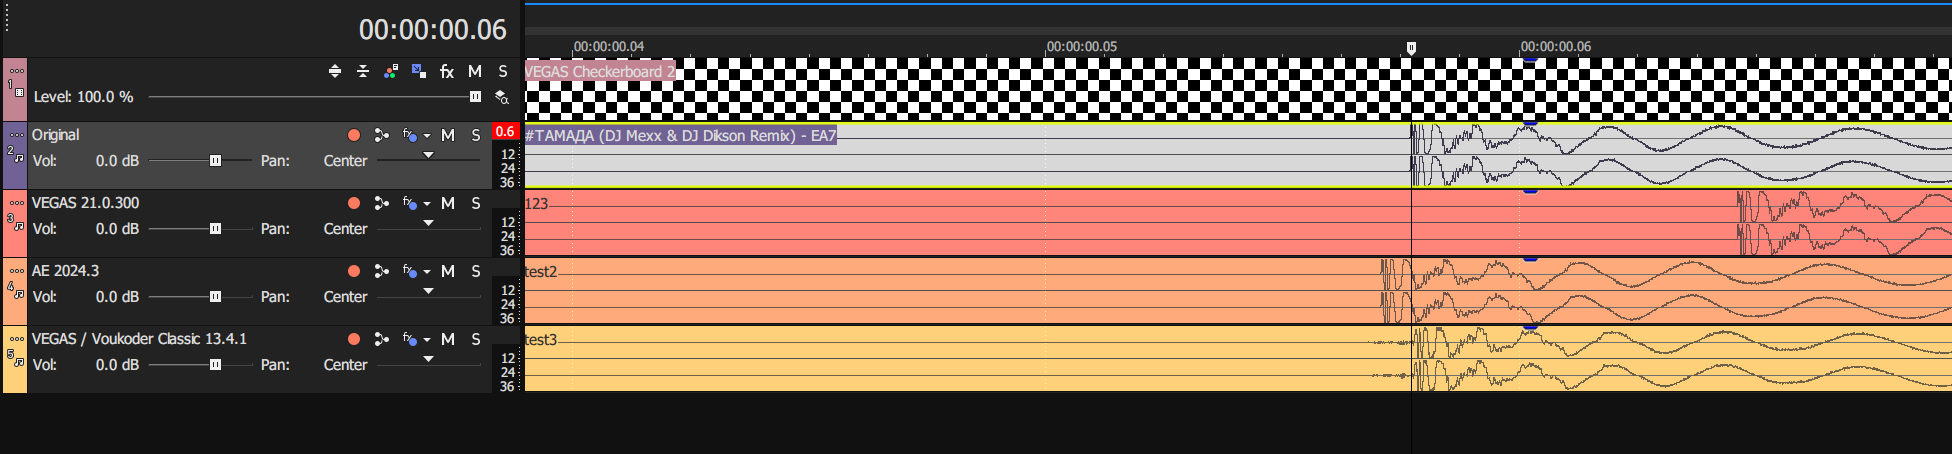Click the expand track layers icon on video track
1952x454 pixels.
pyautogui.click(x=335, y=72)
